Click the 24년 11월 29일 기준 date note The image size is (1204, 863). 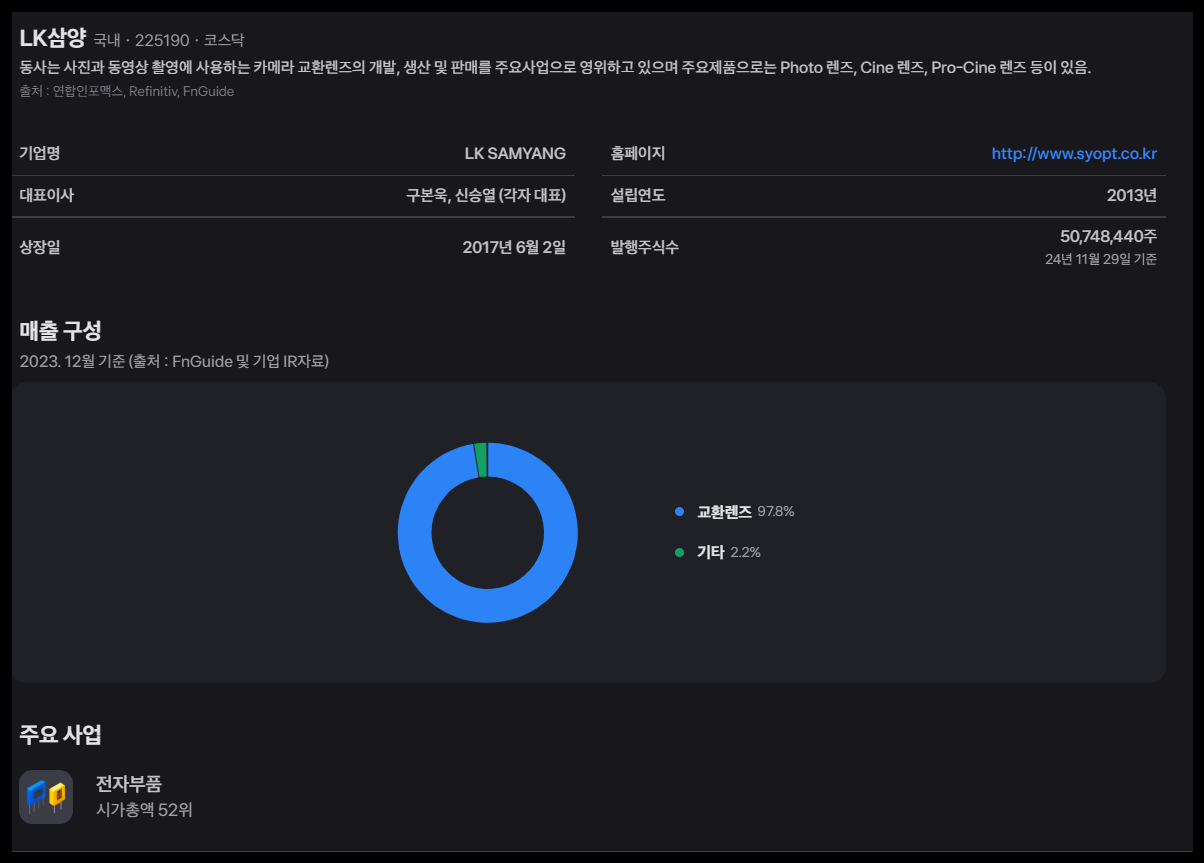click(x=1101, y=259)
